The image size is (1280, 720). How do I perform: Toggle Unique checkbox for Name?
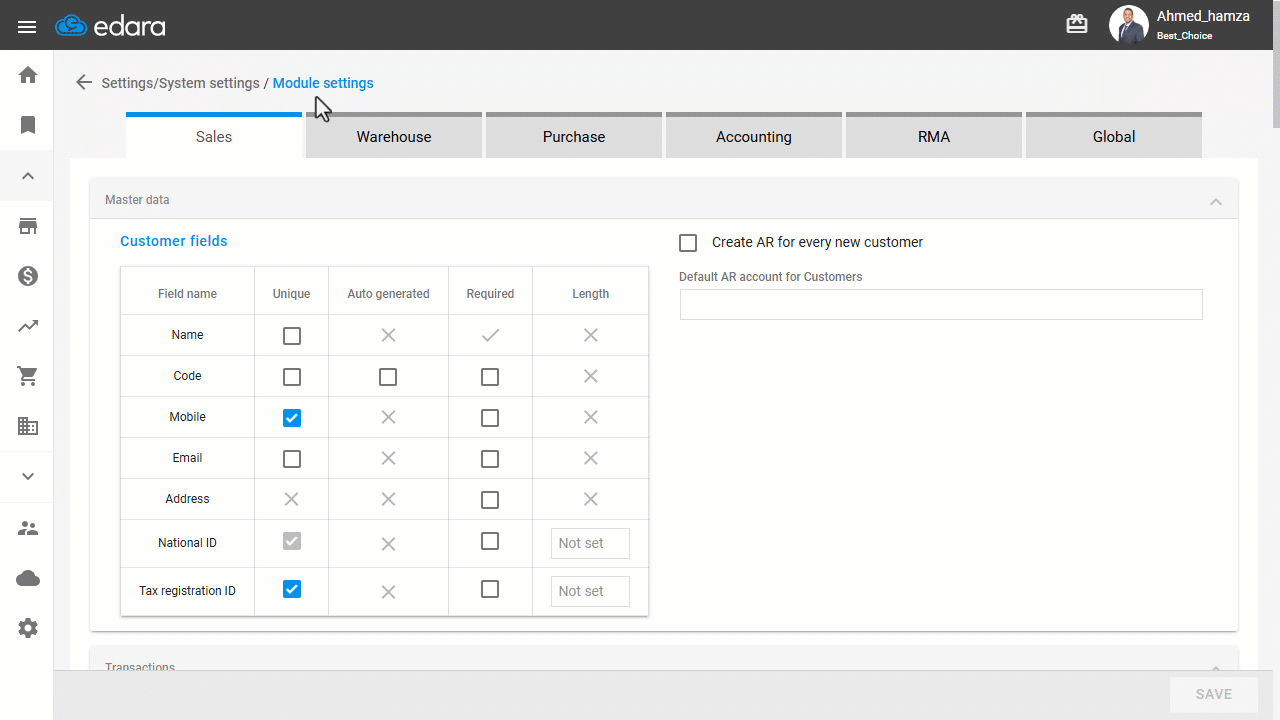click(x=292, y=336)
